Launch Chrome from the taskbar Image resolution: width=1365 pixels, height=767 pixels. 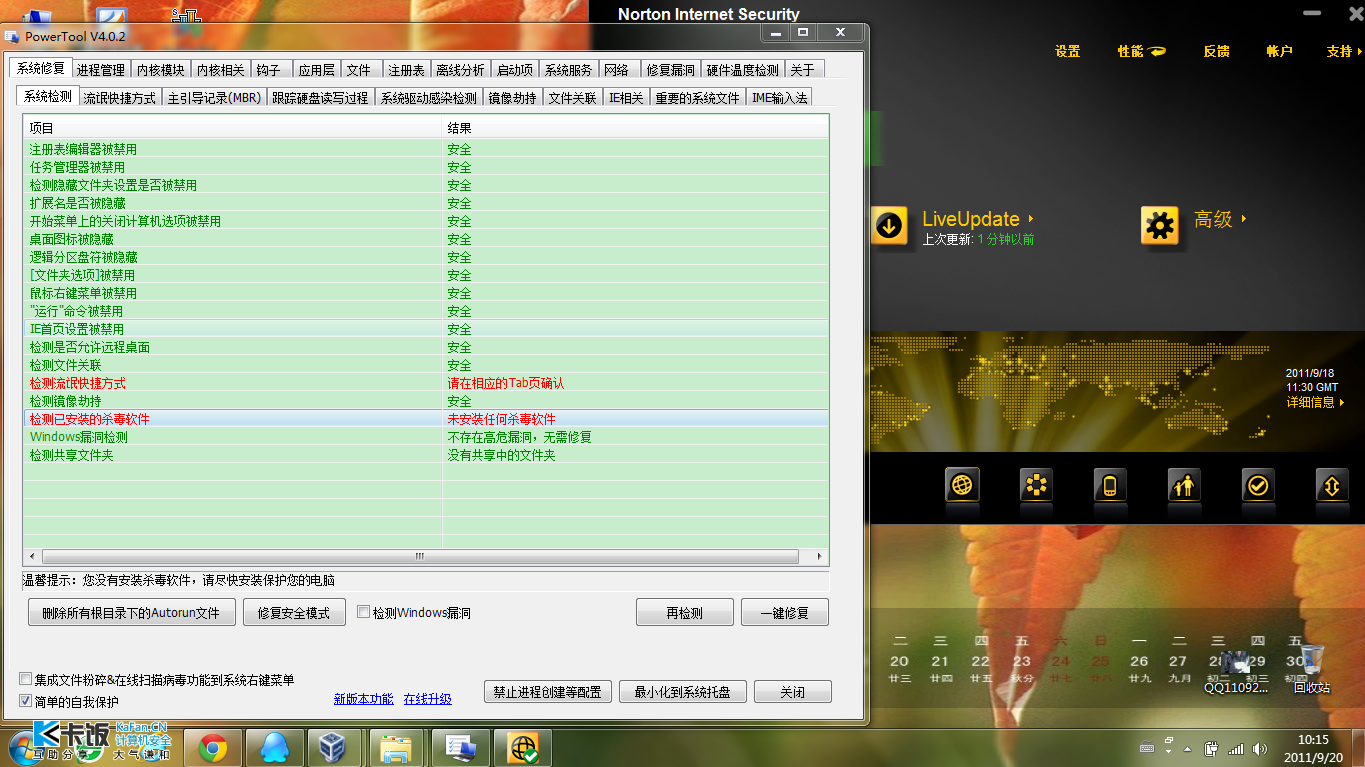pos(213,747)
